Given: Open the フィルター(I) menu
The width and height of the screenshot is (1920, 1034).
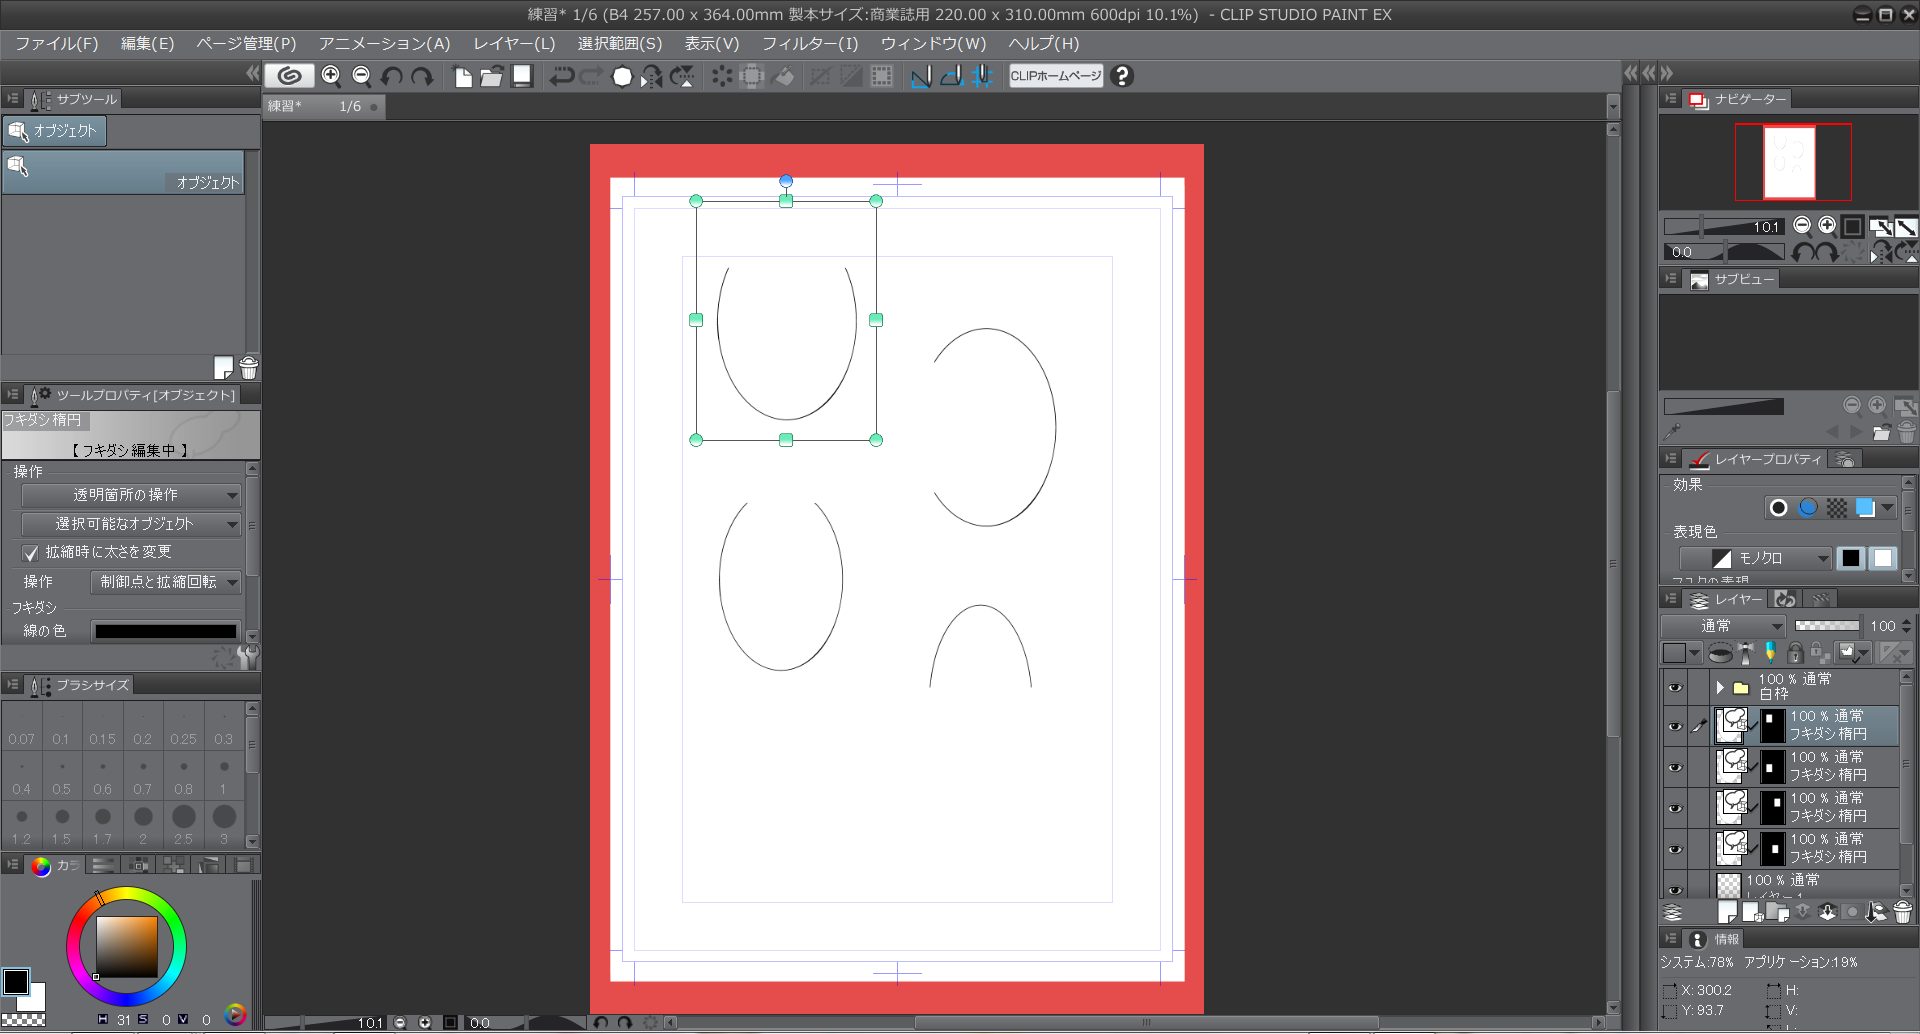Looking at the screenshot, I should click(809, 43).
